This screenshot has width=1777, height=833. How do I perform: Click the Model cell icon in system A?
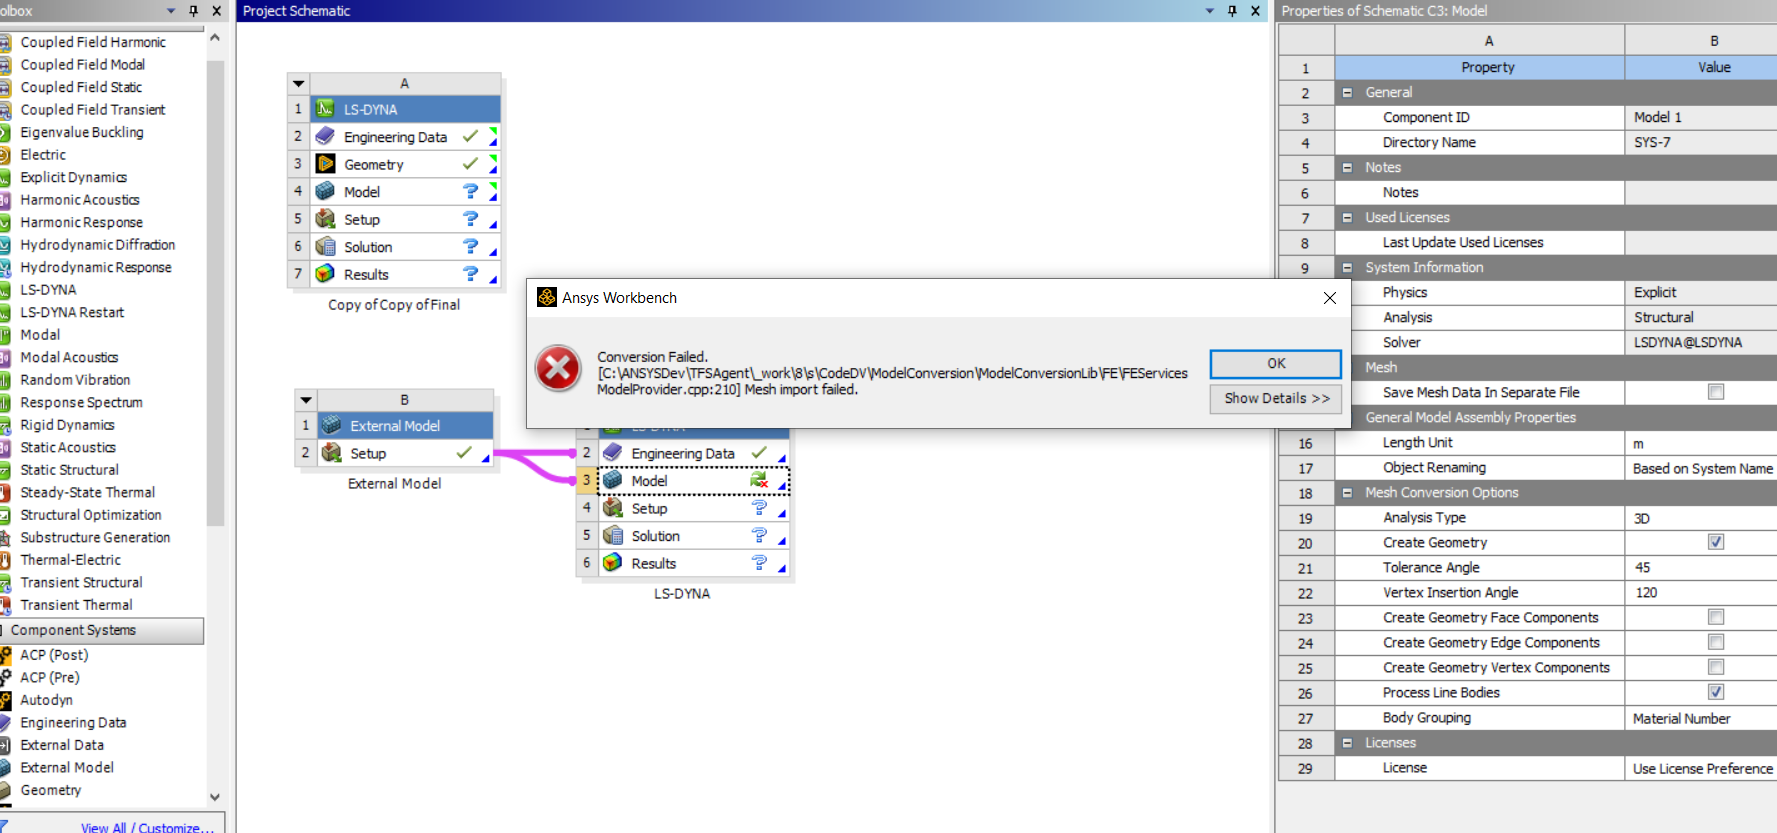point(325,191)
